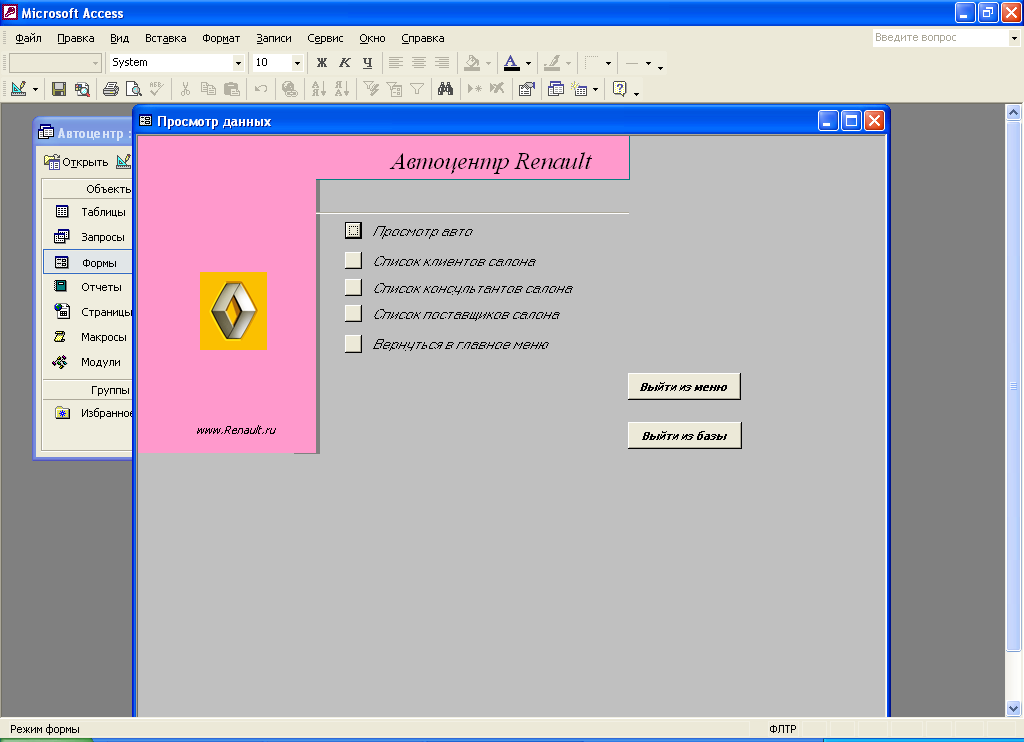Click the Paste clipboard icon

[x=231, y=89]
